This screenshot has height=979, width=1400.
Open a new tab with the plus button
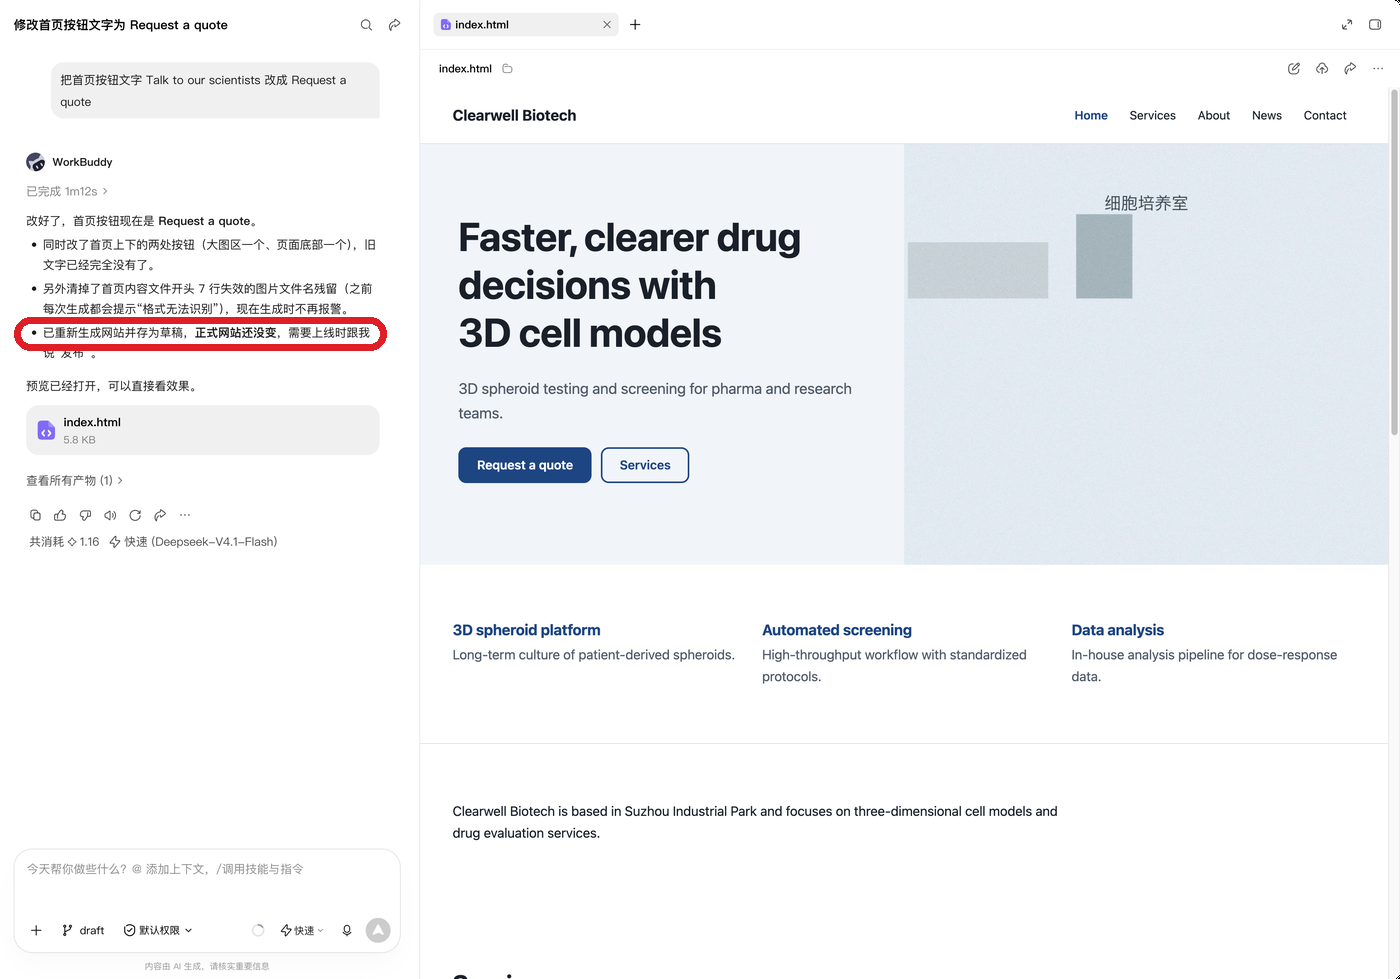(x=635, y=25)
